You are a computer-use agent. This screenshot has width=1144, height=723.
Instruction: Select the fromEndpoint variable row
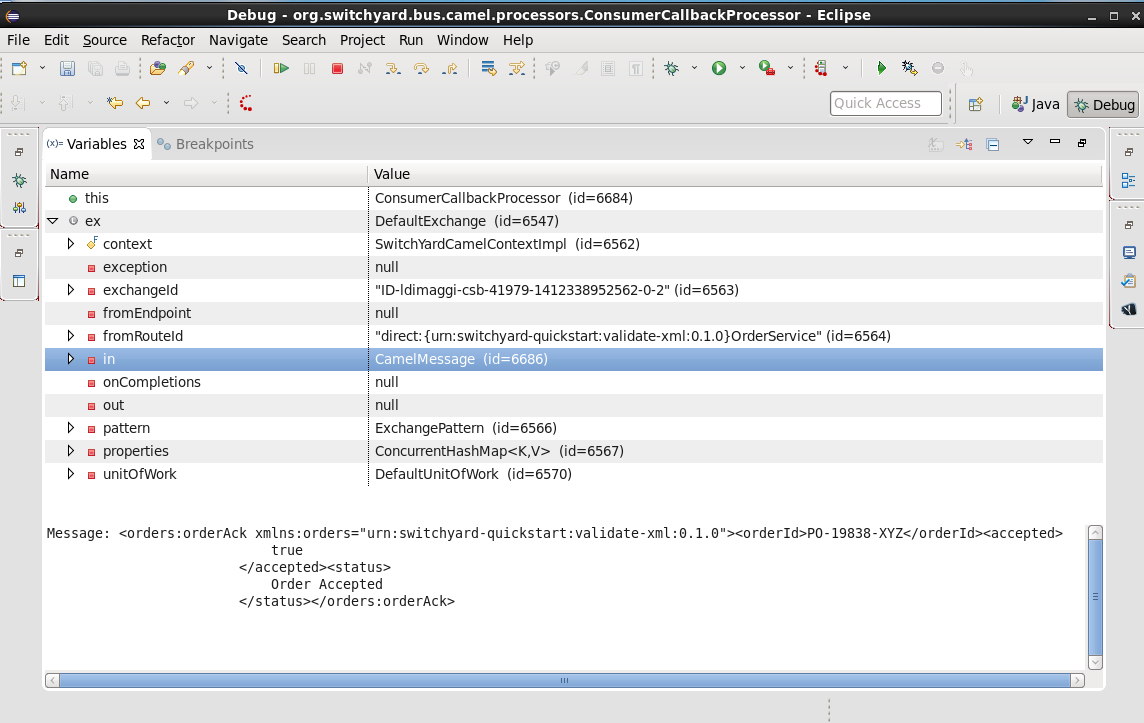click(x=573, y=313)
